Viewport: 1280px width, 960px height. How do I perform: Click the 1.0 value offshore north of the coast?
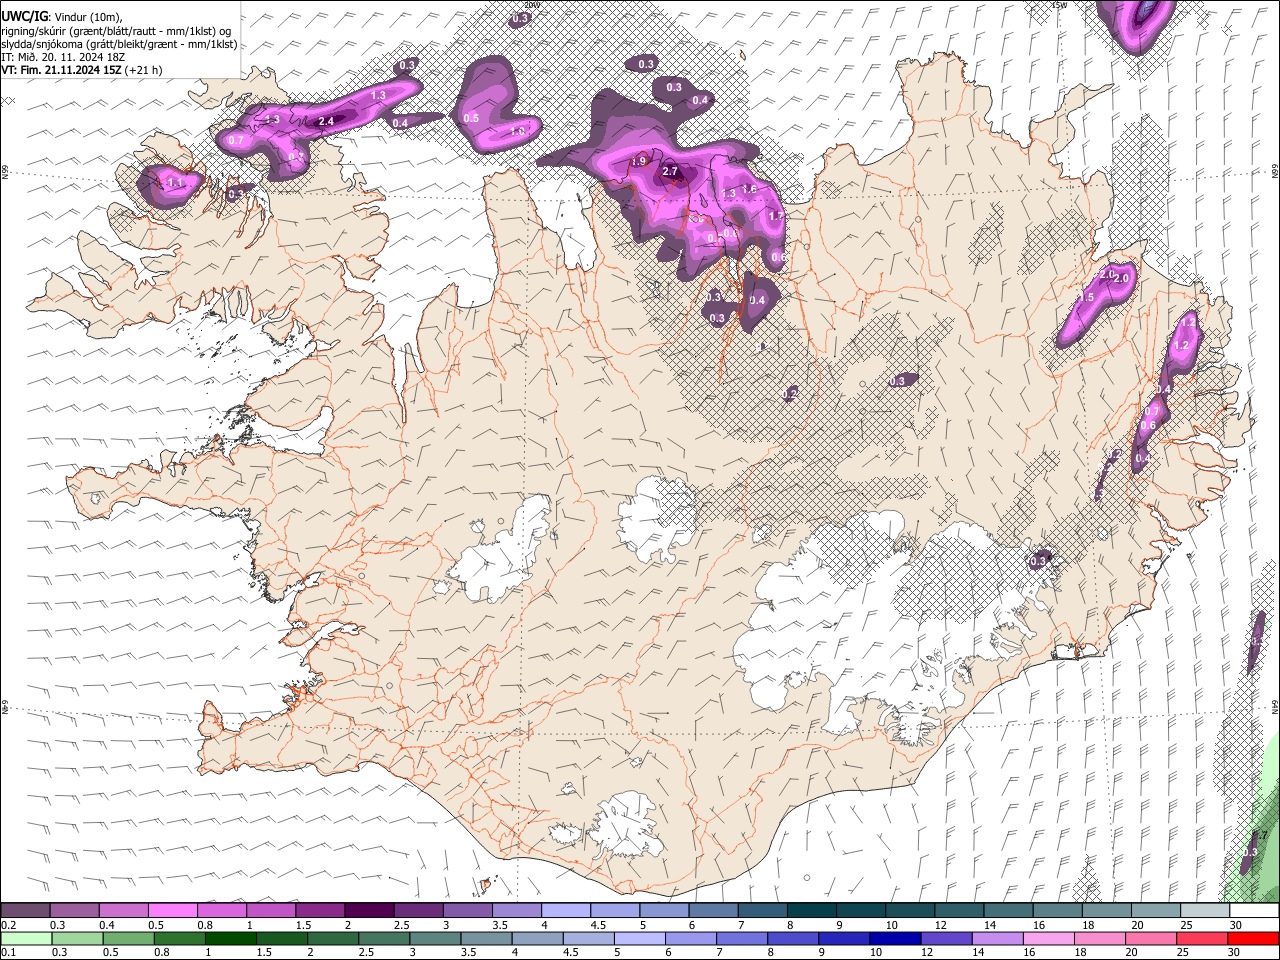tap(518, 131)
